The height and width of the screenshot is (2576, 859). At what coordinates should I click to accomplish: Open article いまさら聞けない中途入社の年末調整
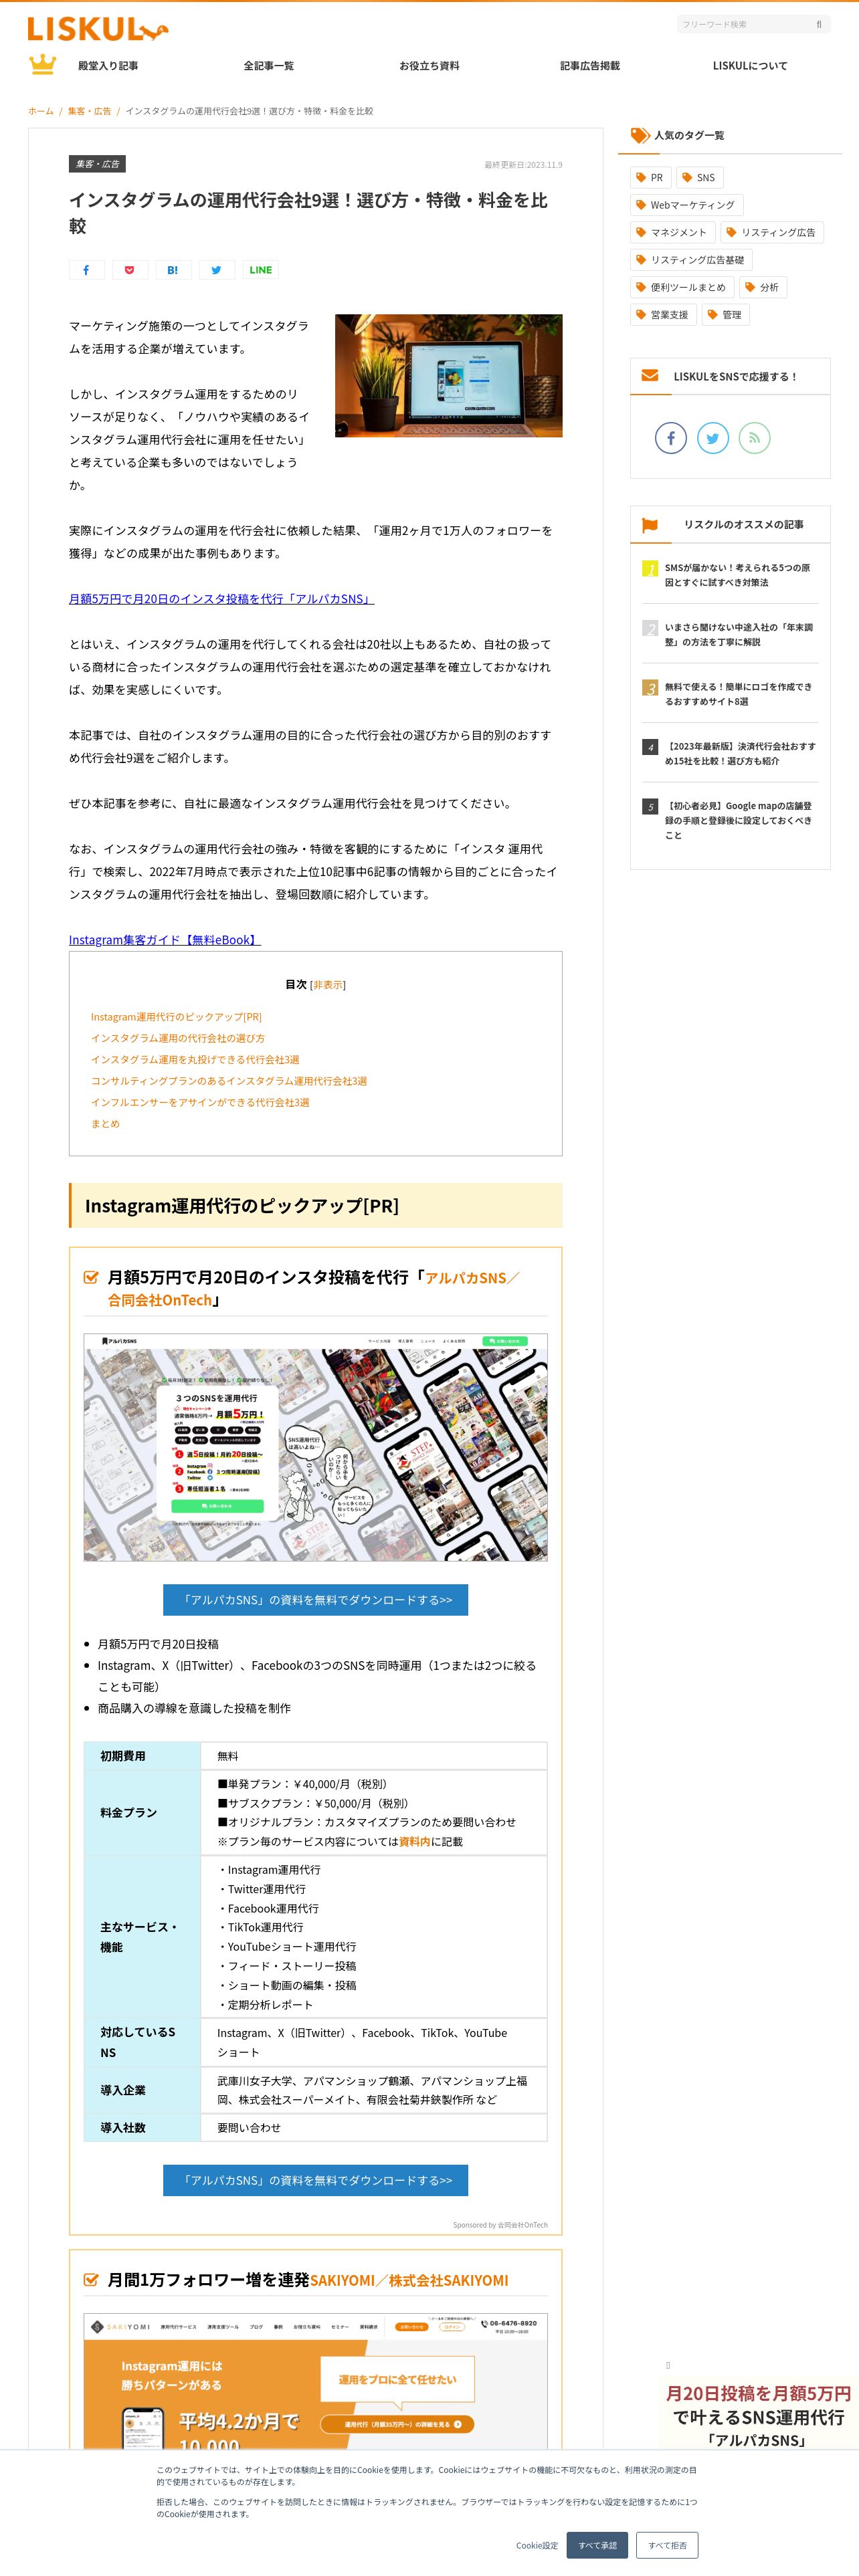pos(739,635)
